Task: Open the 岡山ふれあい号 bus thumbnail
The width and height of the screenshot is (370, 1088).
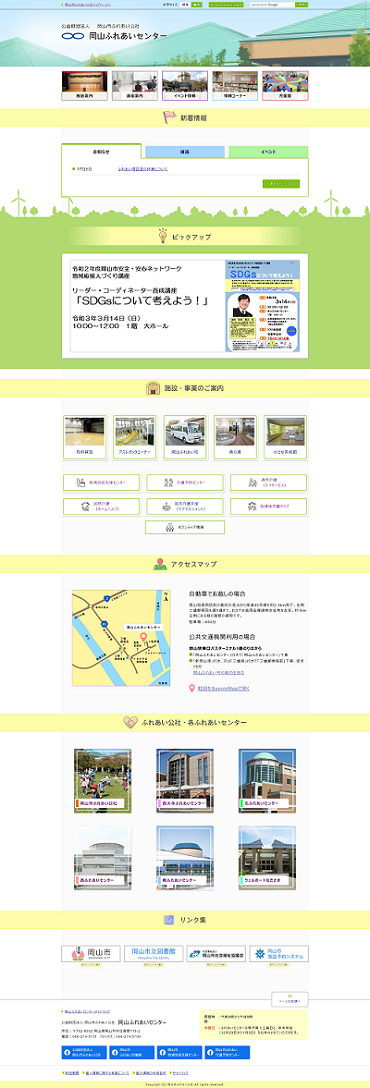Action: tap(185, 436)
